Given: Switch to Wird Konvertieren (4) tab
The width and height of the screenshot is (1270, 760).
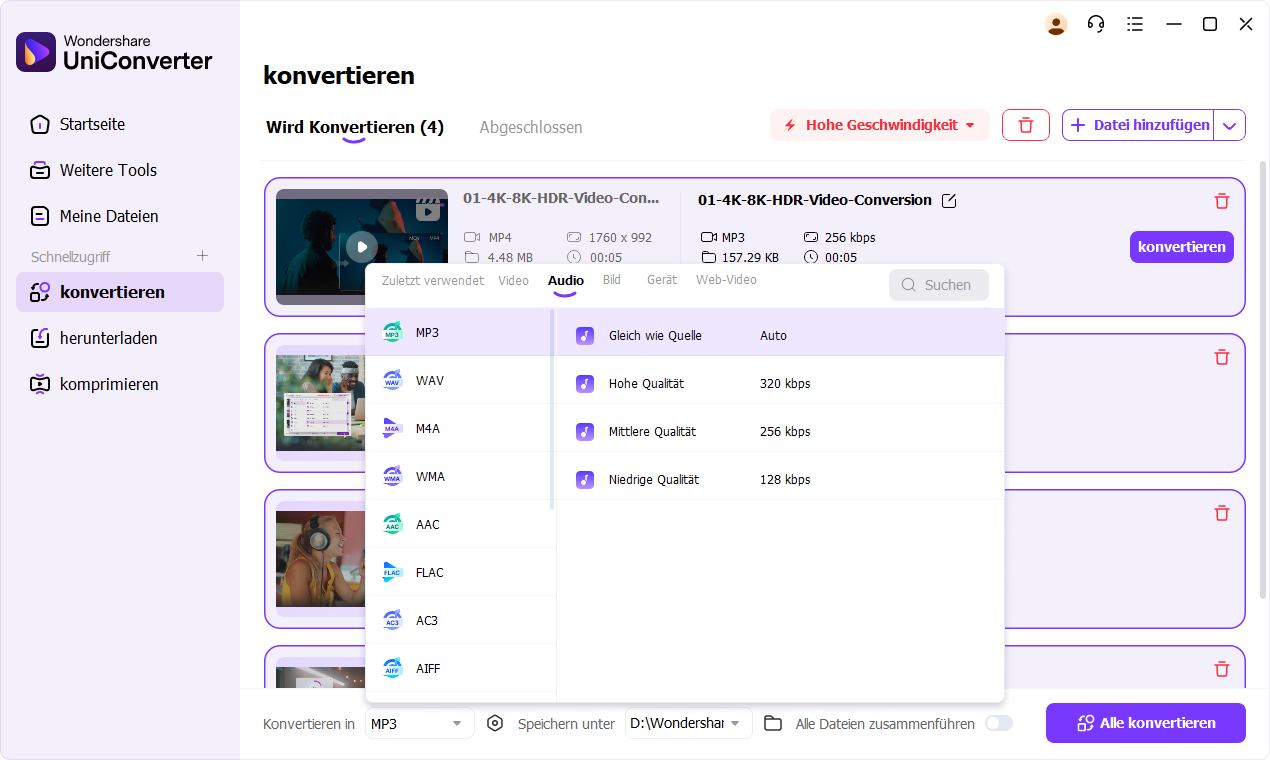Looking at the screenshot, I should (355, 127).
